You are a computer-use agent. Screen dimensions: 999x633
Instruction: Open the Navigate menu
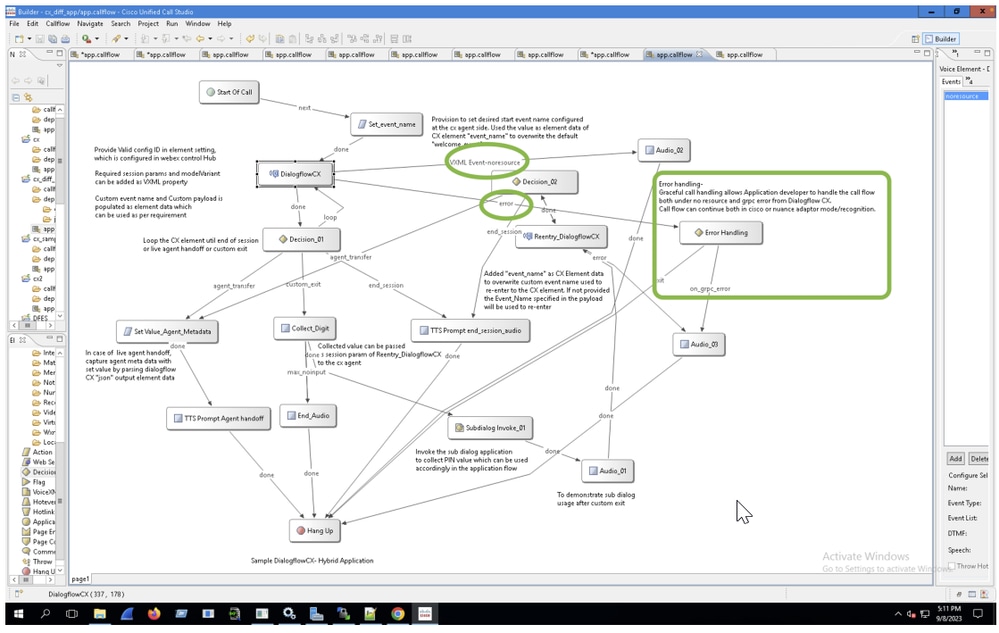(x=90, y=24)
